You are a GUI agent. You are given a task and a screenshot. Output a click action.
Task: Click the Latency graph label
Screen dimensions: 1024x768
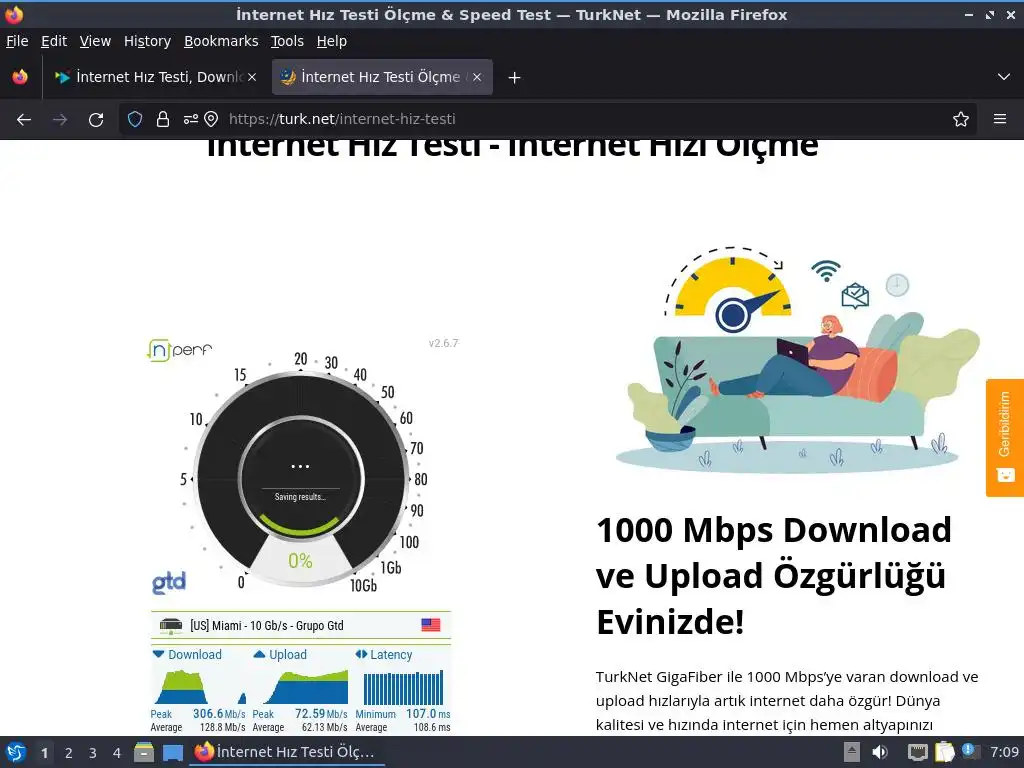pos(384,654)
